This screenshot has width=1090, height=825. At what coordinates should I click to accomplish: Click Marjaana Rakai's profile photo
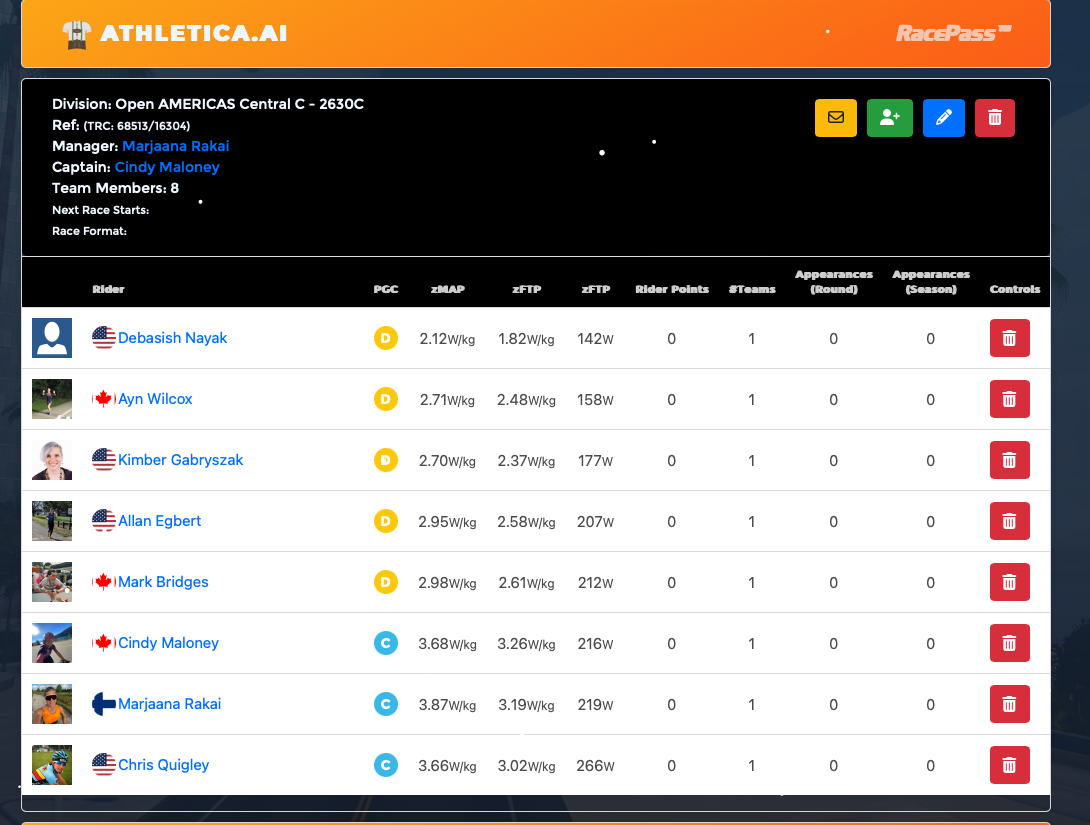pos(52,704)
